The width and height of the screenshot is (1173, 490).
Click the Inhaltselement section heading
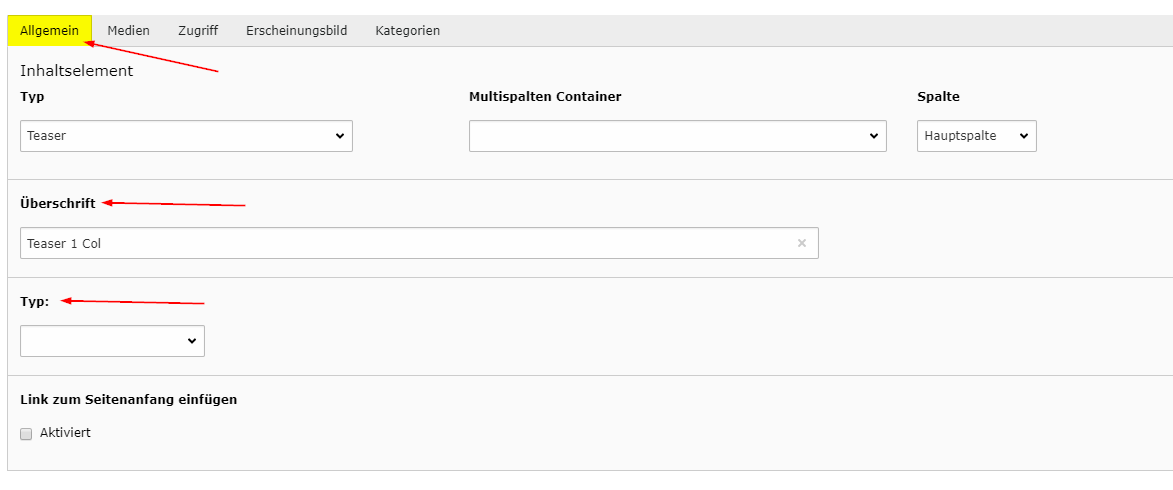click(x=76, y=71)
